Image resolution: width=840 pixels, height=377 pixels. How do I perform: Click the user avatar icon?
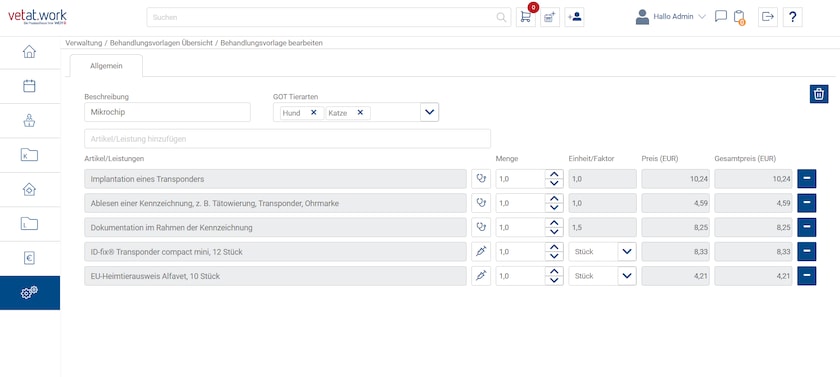coord(642,17)
